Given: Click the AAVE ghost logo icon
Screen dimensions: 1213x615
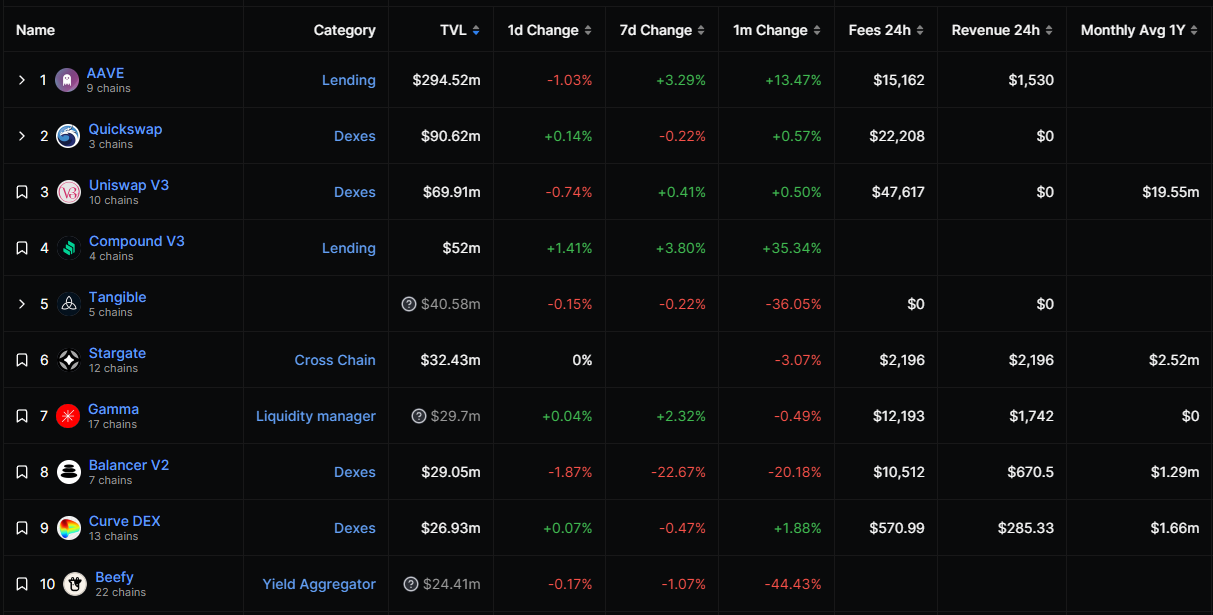Looking at the screenshot, I should [67, 80].
